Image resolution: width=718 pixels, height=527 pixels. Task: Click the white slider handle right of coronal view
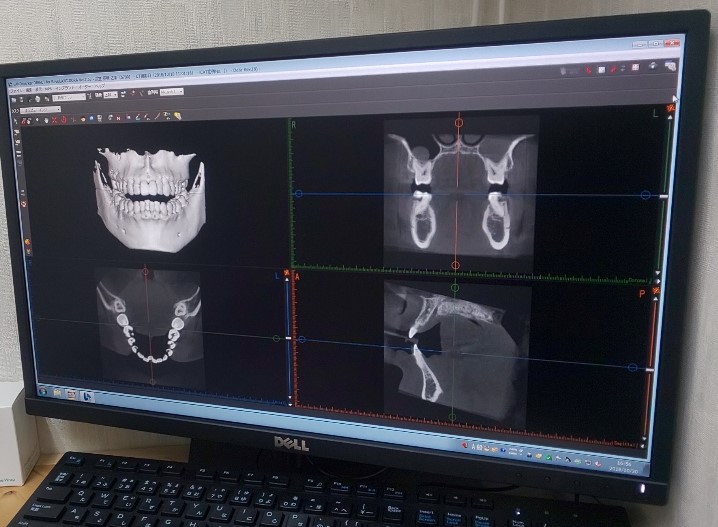click(663, 197)
